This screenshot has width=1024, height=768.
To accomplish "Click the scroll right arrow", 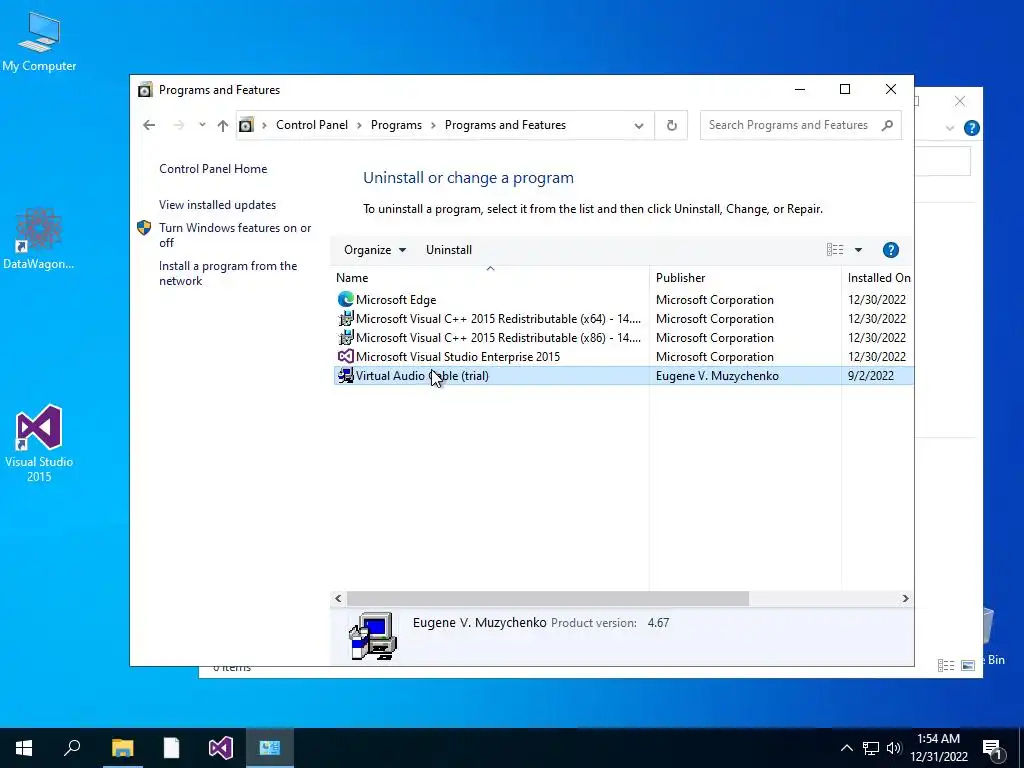I will pos(905,598).
